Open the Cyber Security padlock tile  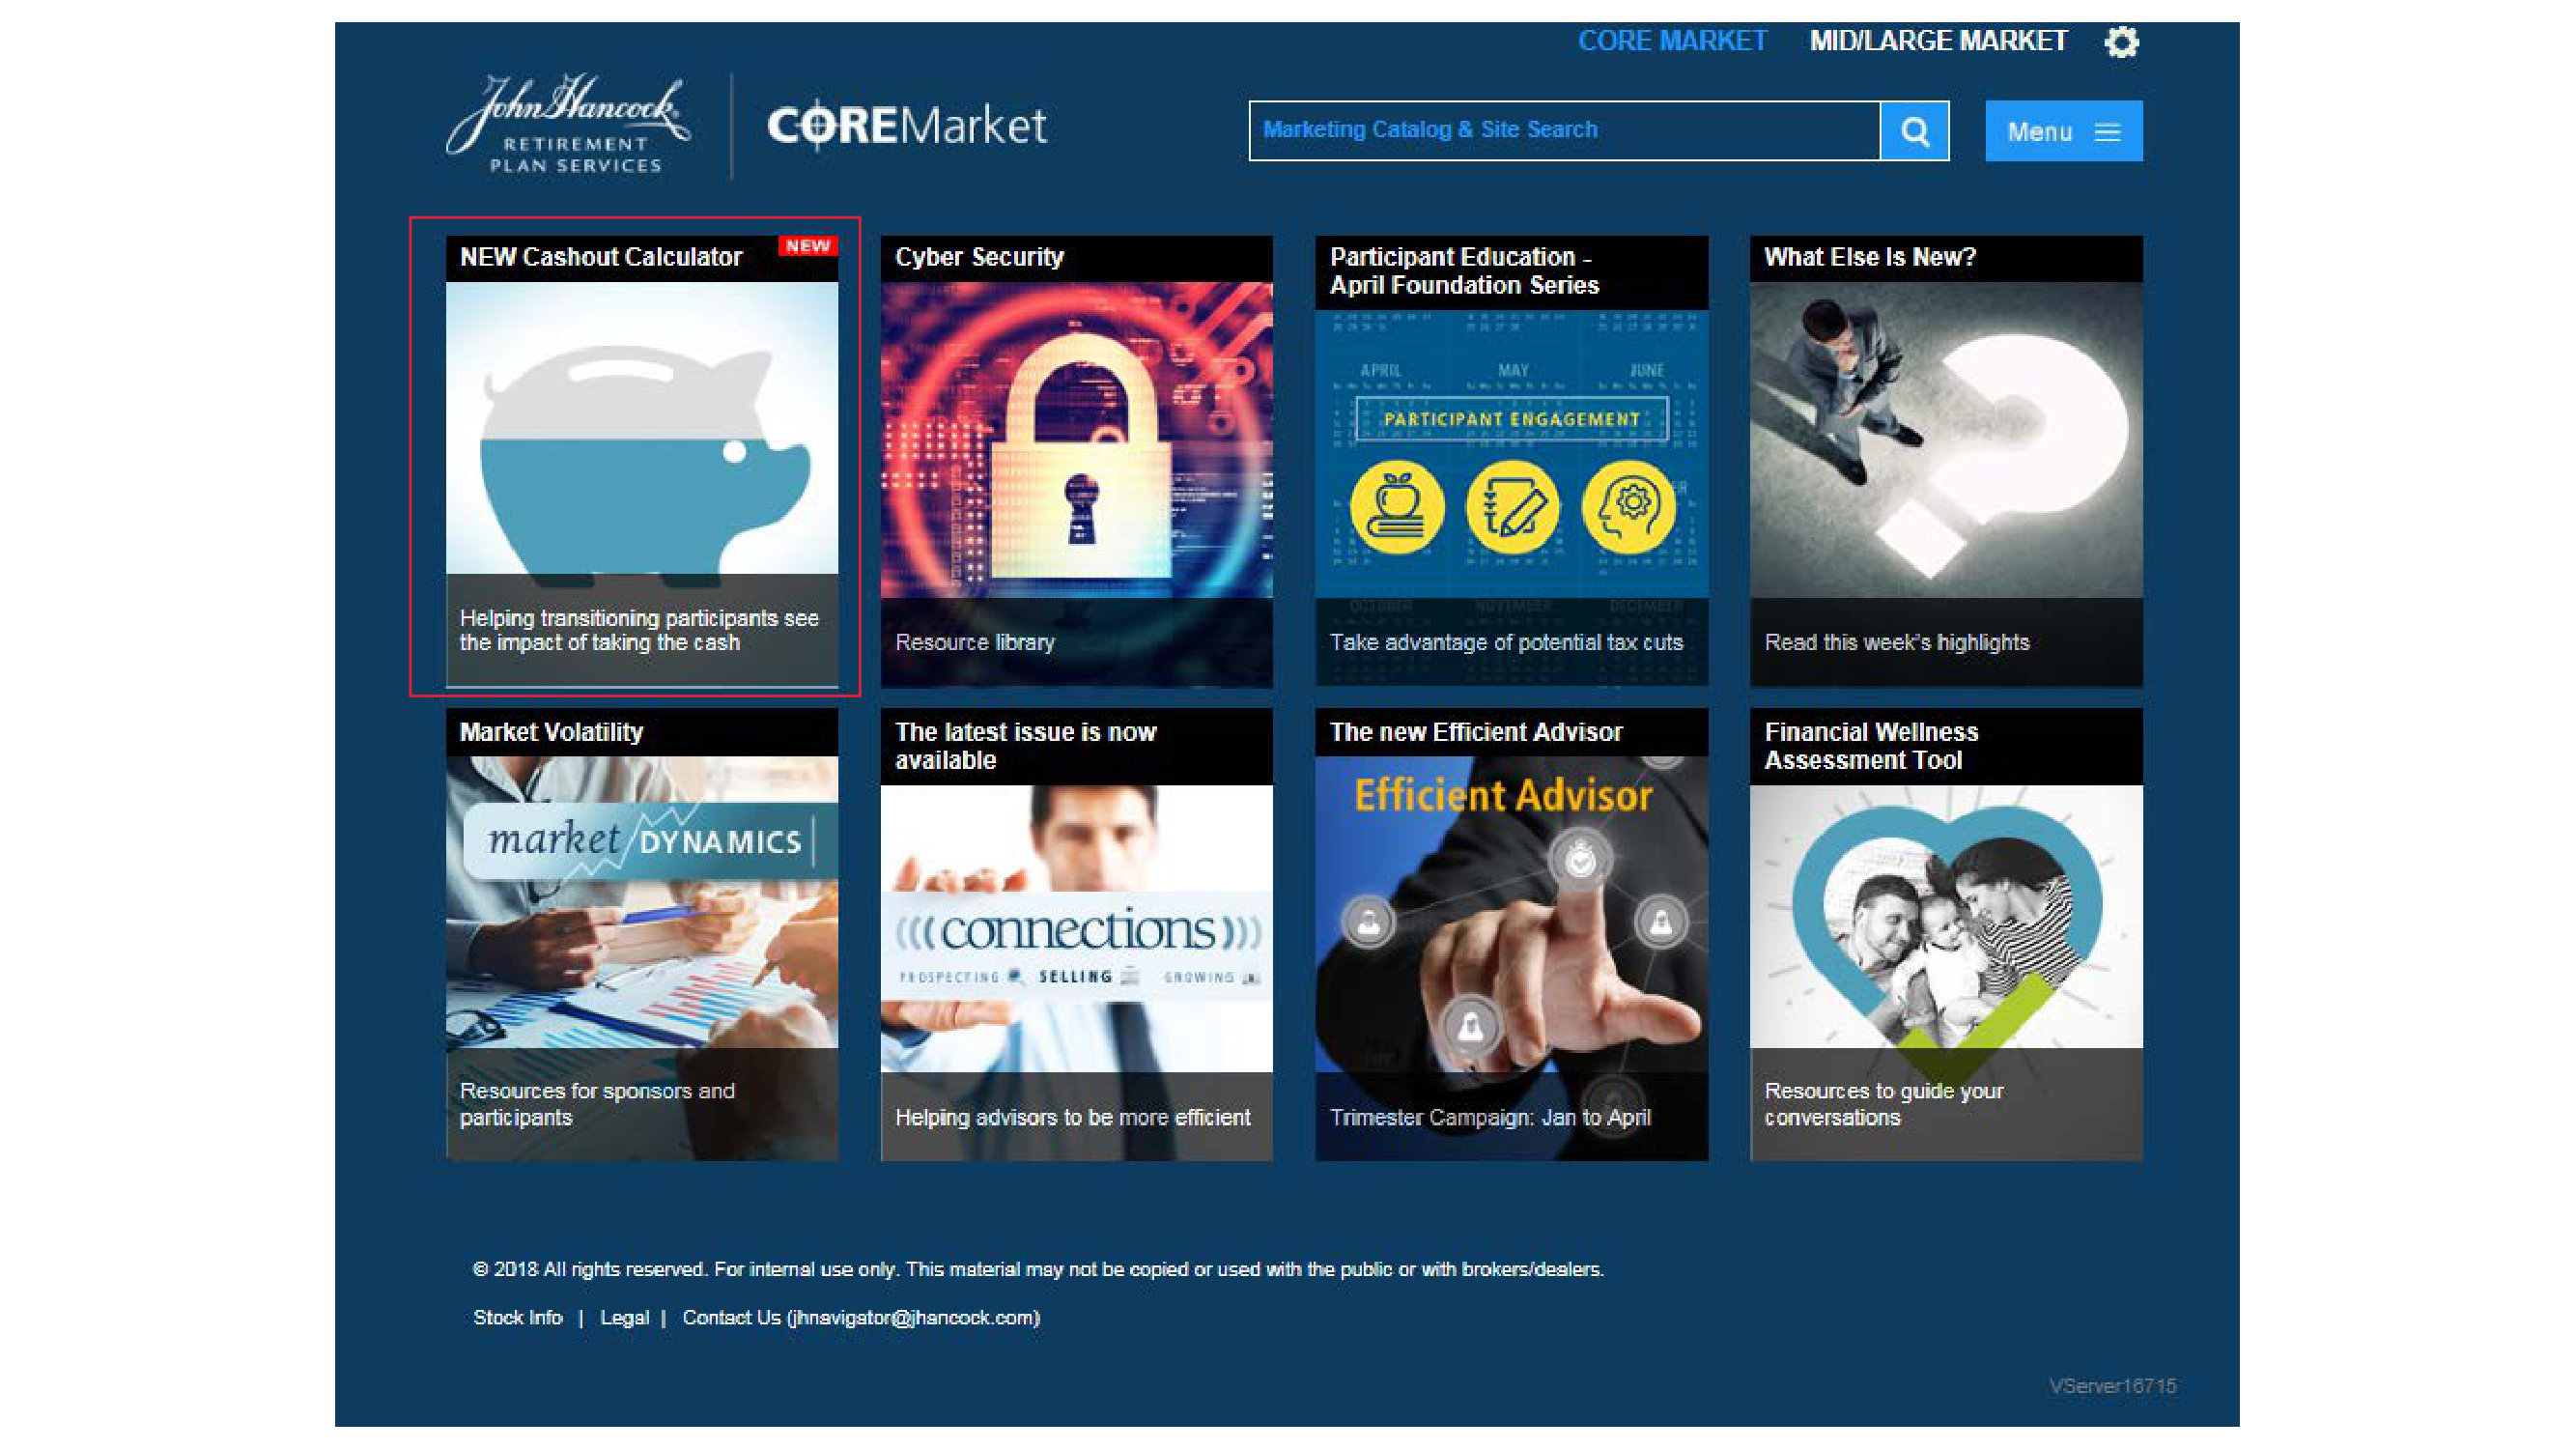pyautogui.click(x=1076, y=440)
